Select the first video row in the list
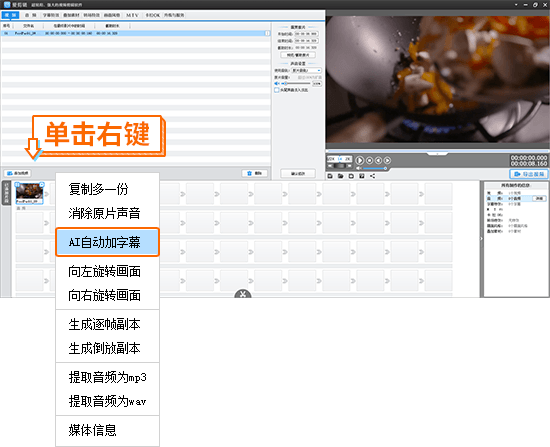Image resolution: width=550 pixels, height=447 pixels. coord(135,33)
